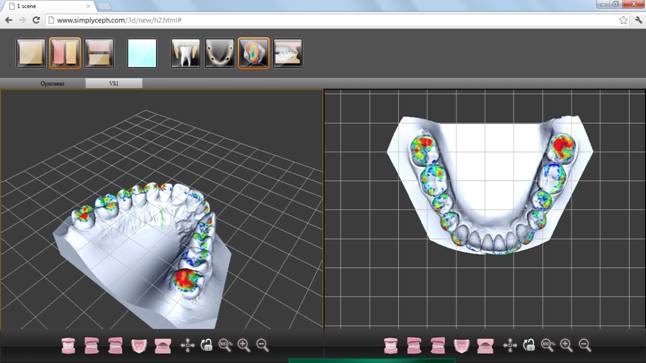Screen dimensions: 646x363
Task: Show lower arch view in right viewport
Action: click(485, 345)
